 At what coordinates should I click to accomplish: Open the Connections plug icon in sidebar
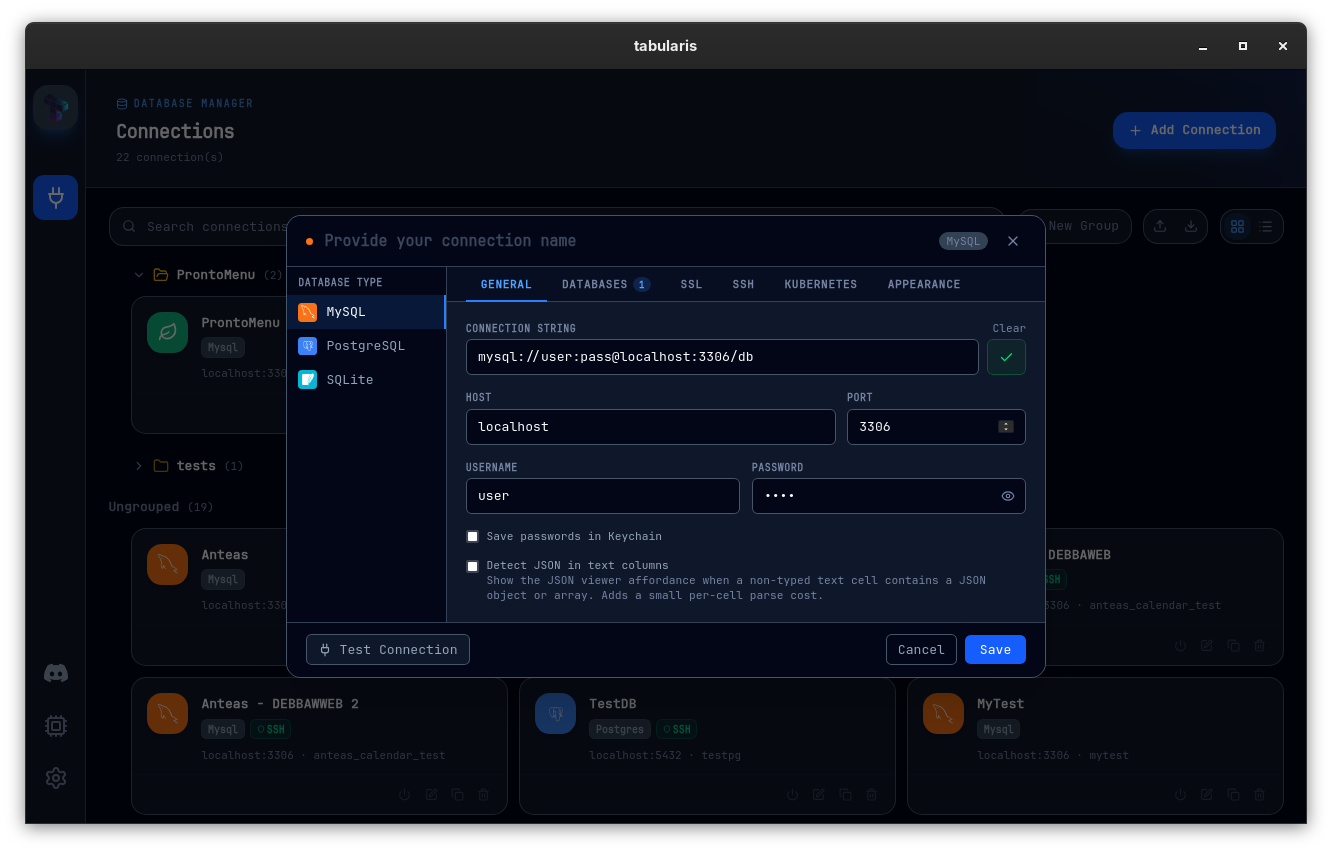[55, 197]
